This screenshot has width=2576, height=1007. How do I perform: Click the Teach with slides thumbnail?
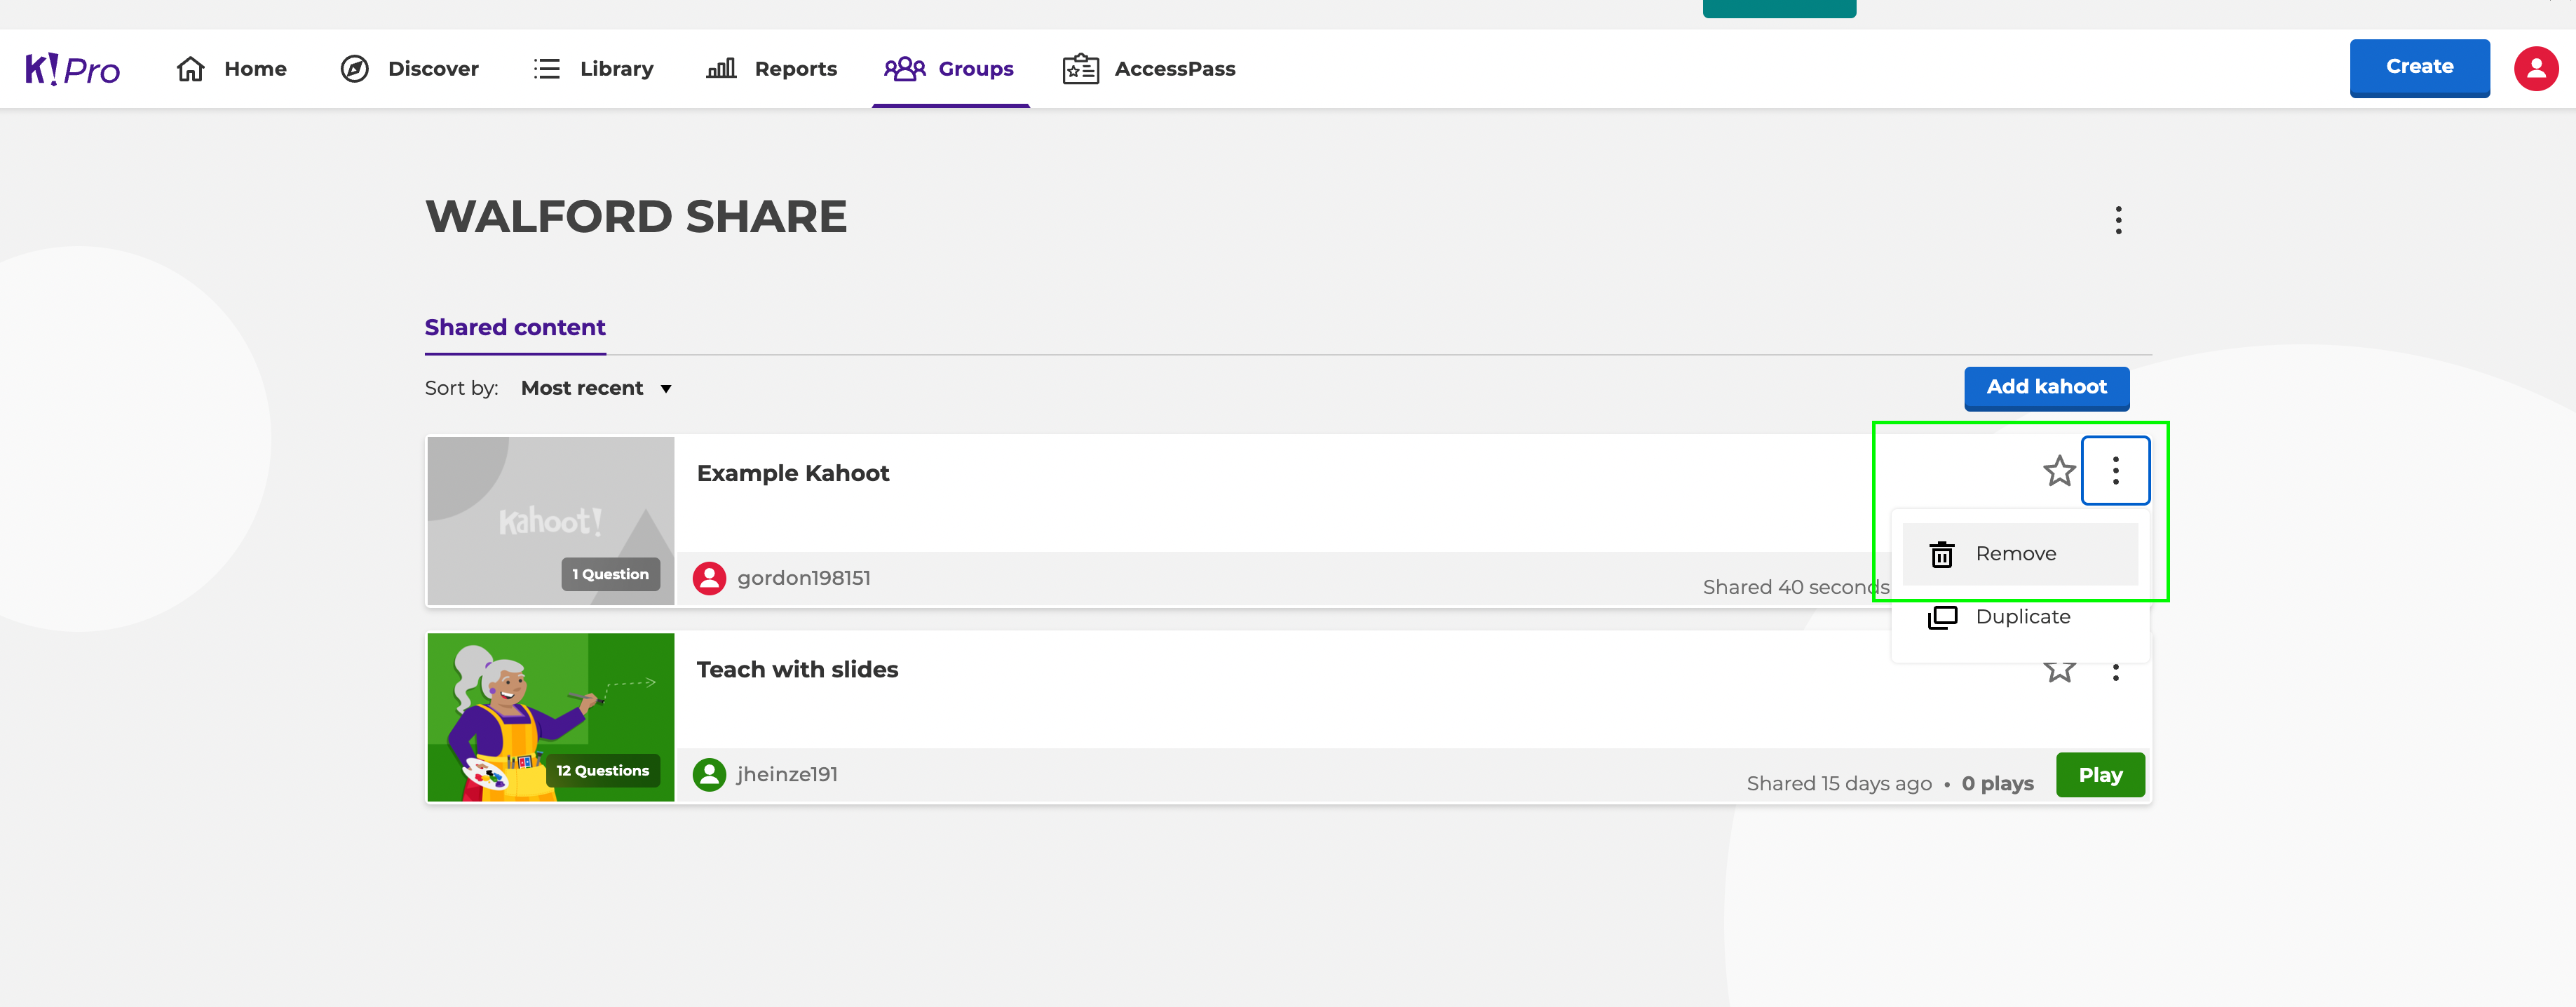coord(551,716)
